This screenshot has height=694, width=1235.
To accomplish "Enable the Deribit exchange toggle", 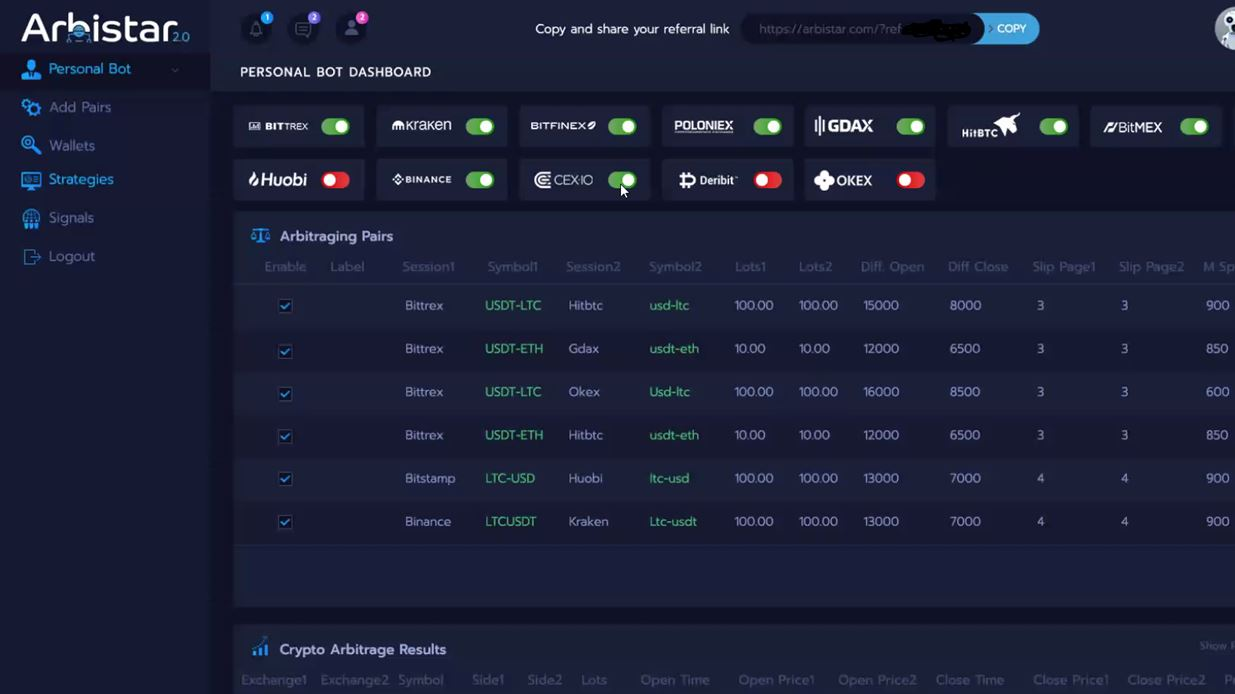I will 767,180.
